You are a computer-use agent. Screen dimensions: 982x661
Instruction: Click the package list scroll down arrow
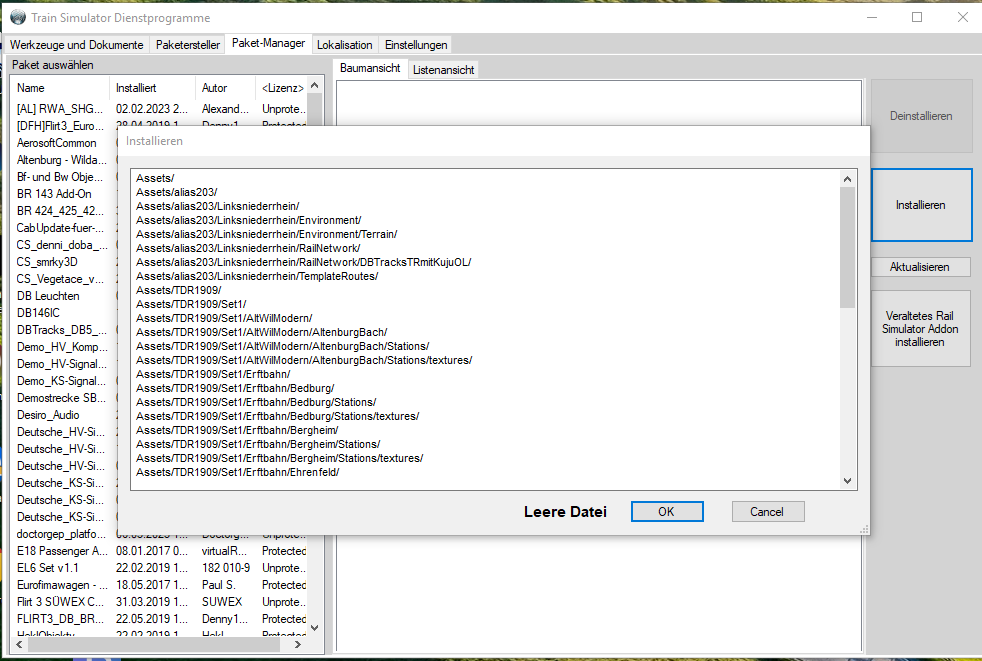click(314, 628)
